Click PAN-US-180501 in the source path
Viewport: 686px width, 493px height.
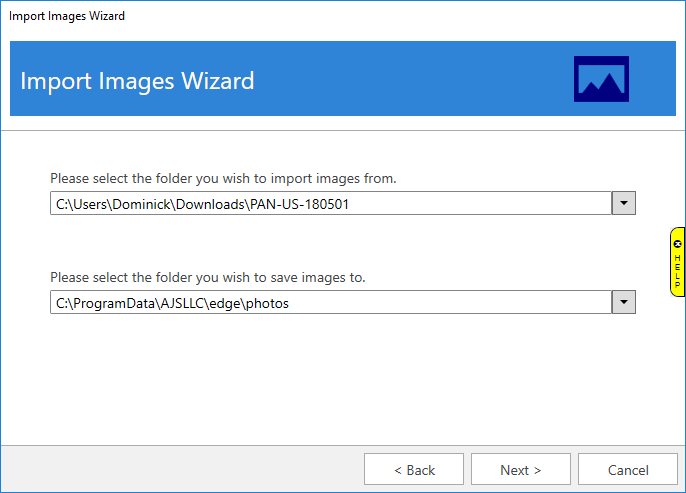pos(299,204)
